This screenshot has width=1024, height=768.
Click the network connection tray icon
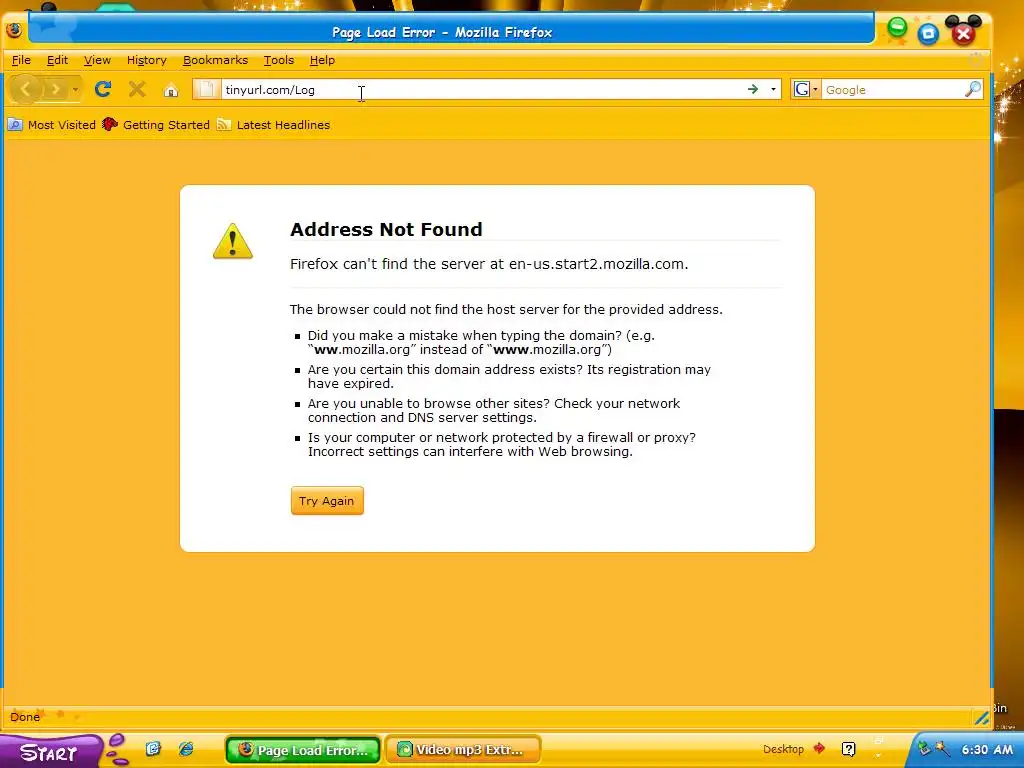click(x=924, y=748)
